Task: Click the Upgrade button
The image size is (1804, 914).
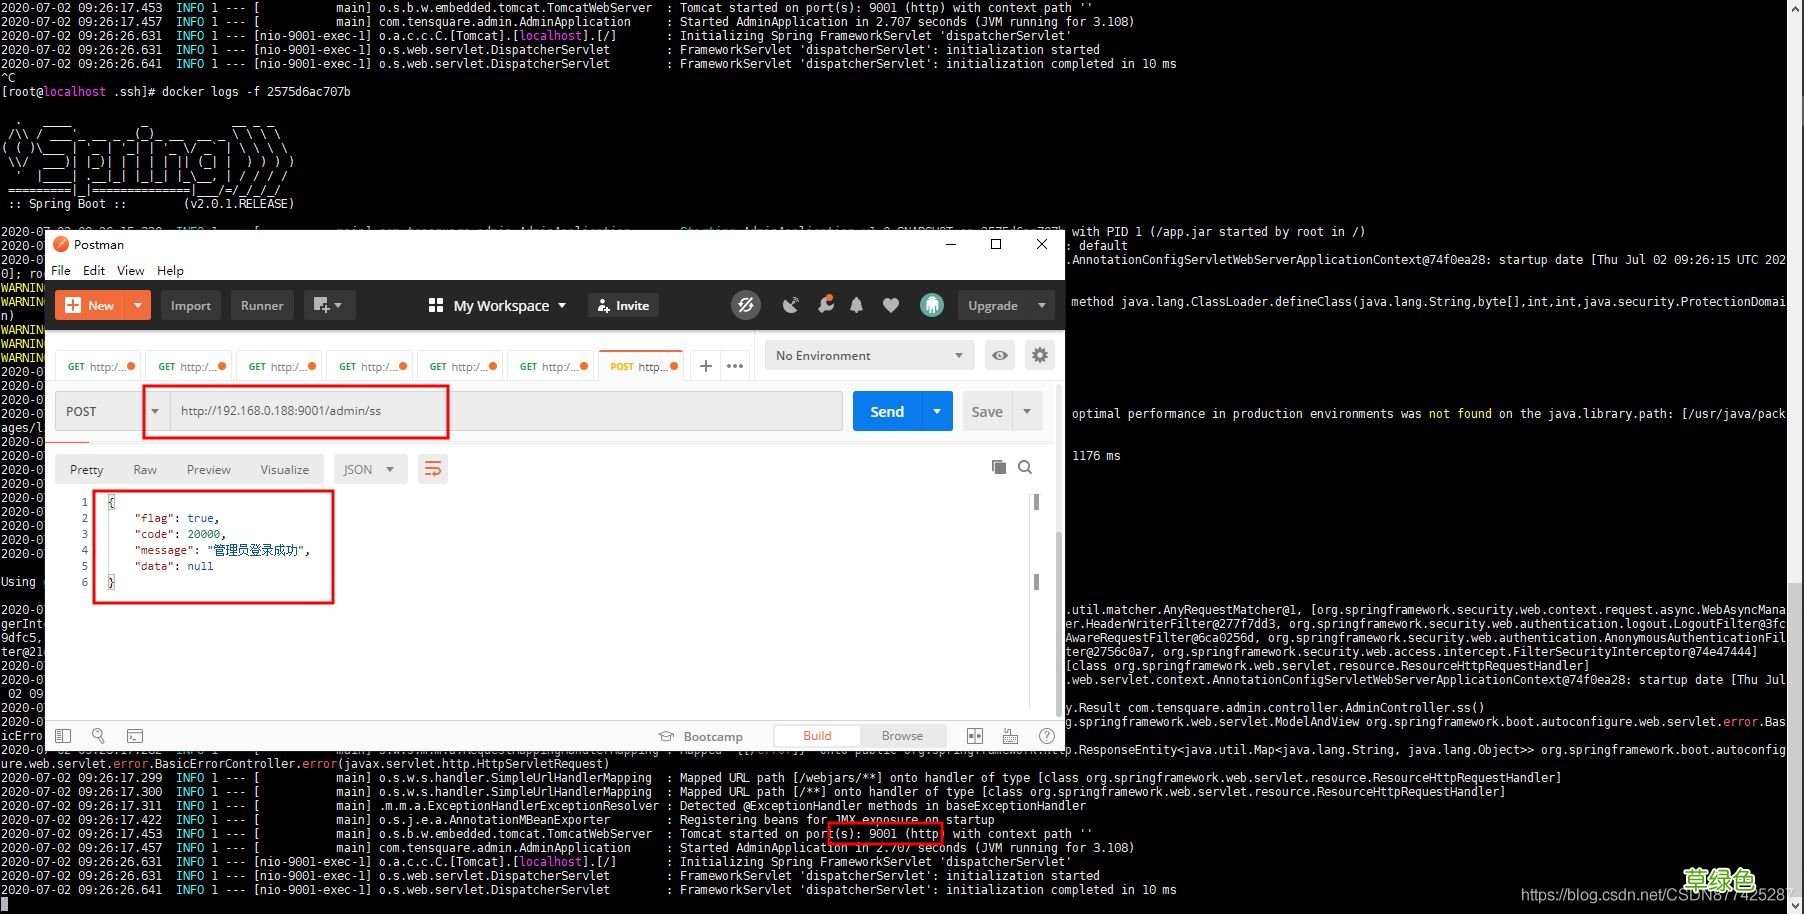Action: 993,305
